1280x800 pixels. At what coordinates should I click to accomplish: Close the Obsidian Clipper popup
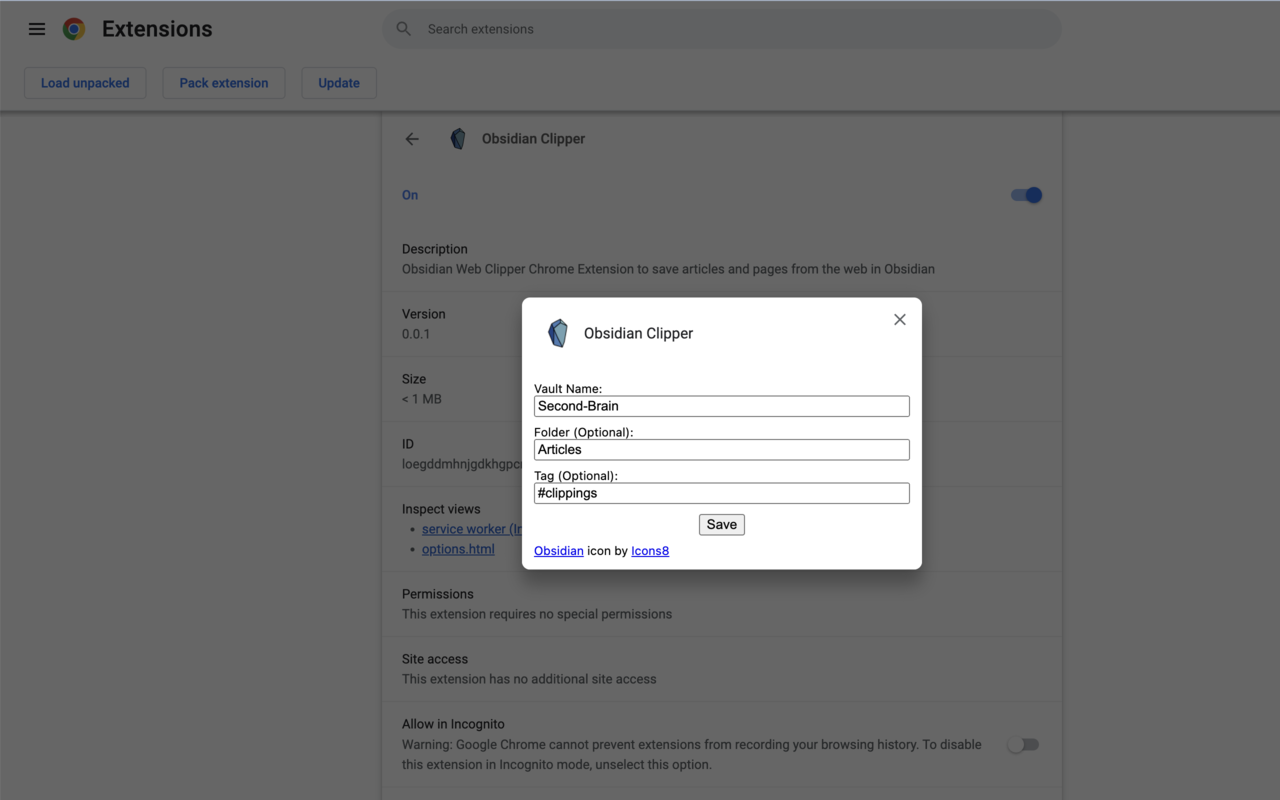pos(900,319)
